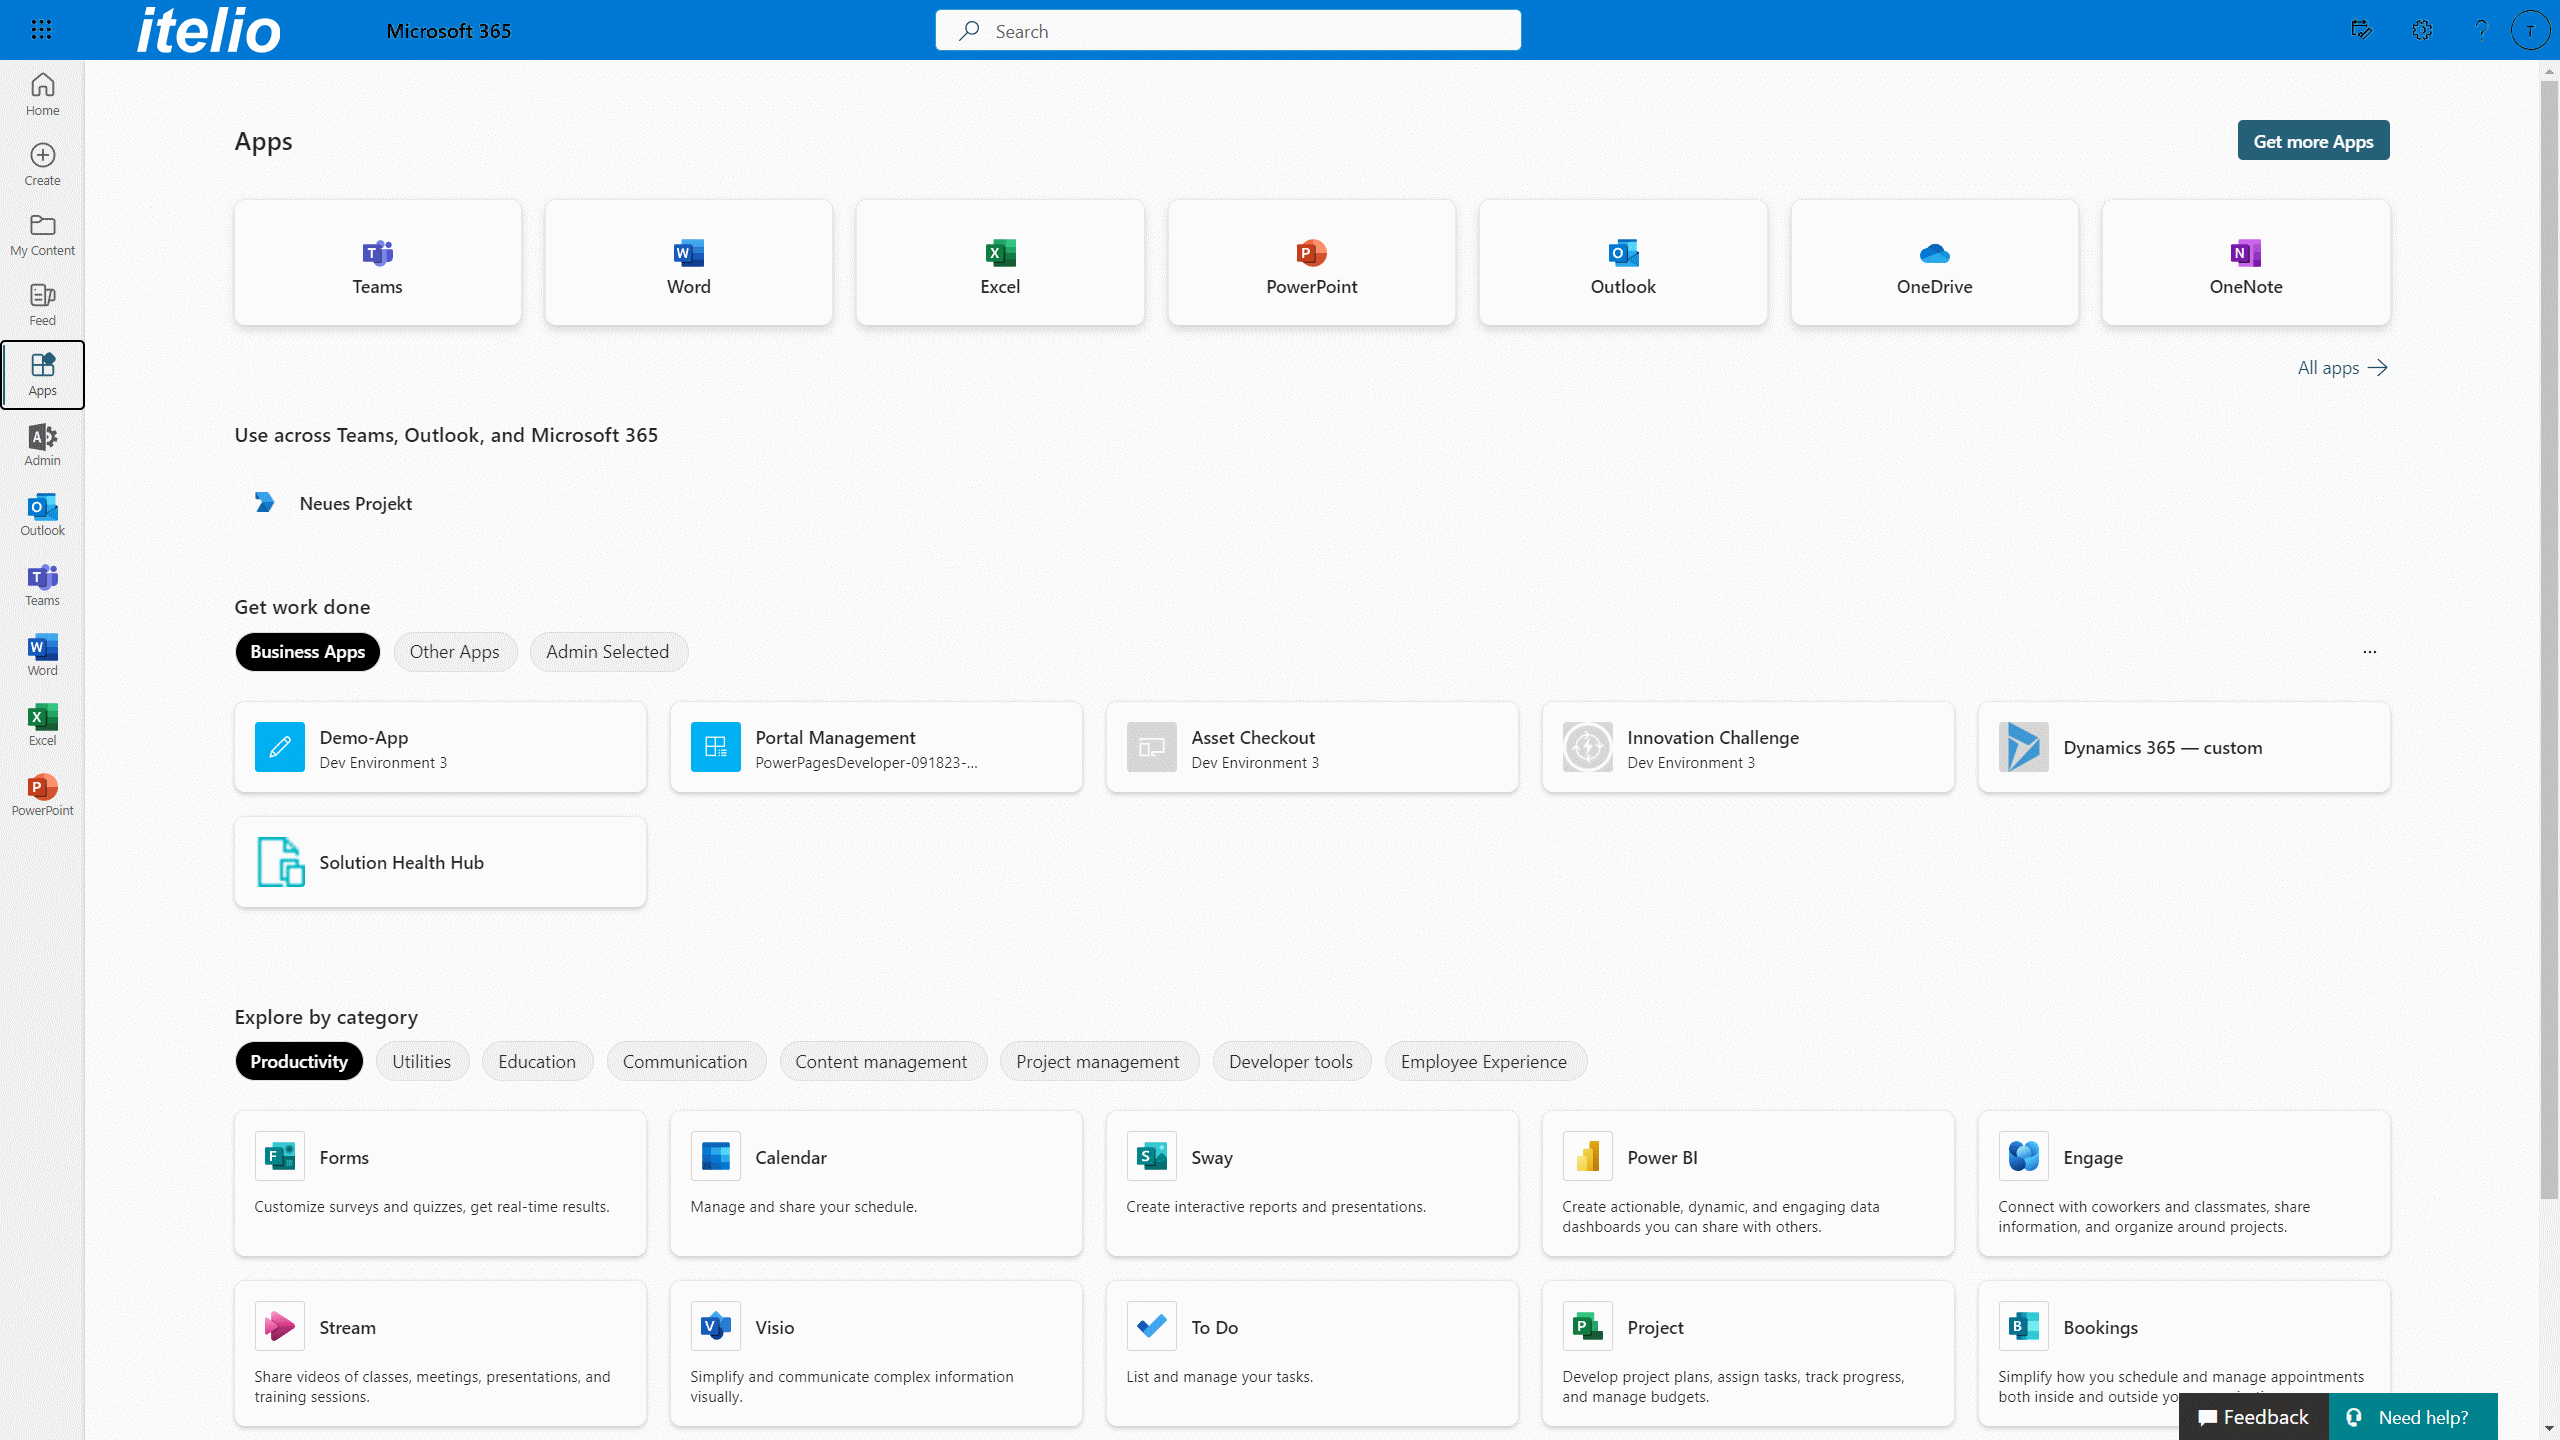Launch Excel from the left sidebar
The height and width of the screenshot is (1440, 2560).
click(x=42, y=725)
